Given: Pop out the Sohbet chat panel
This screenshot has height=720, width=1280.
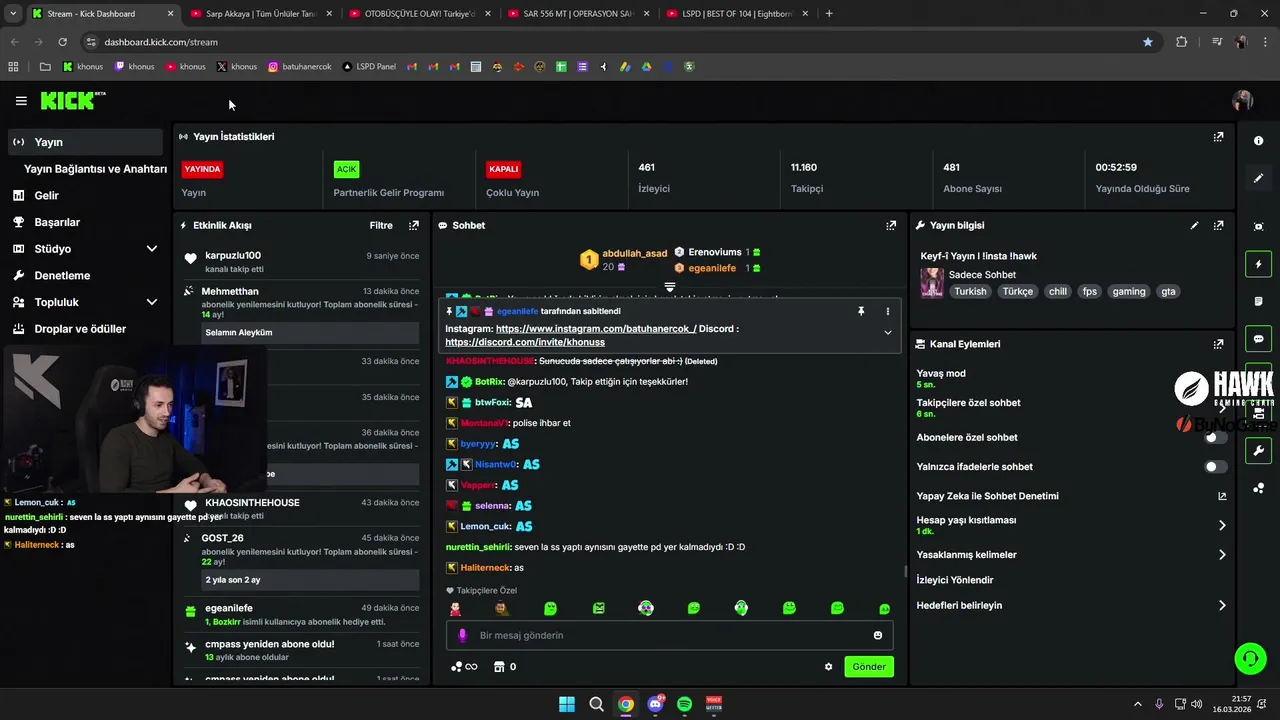Looking at the screenshot, I should (x=891, y=226).
